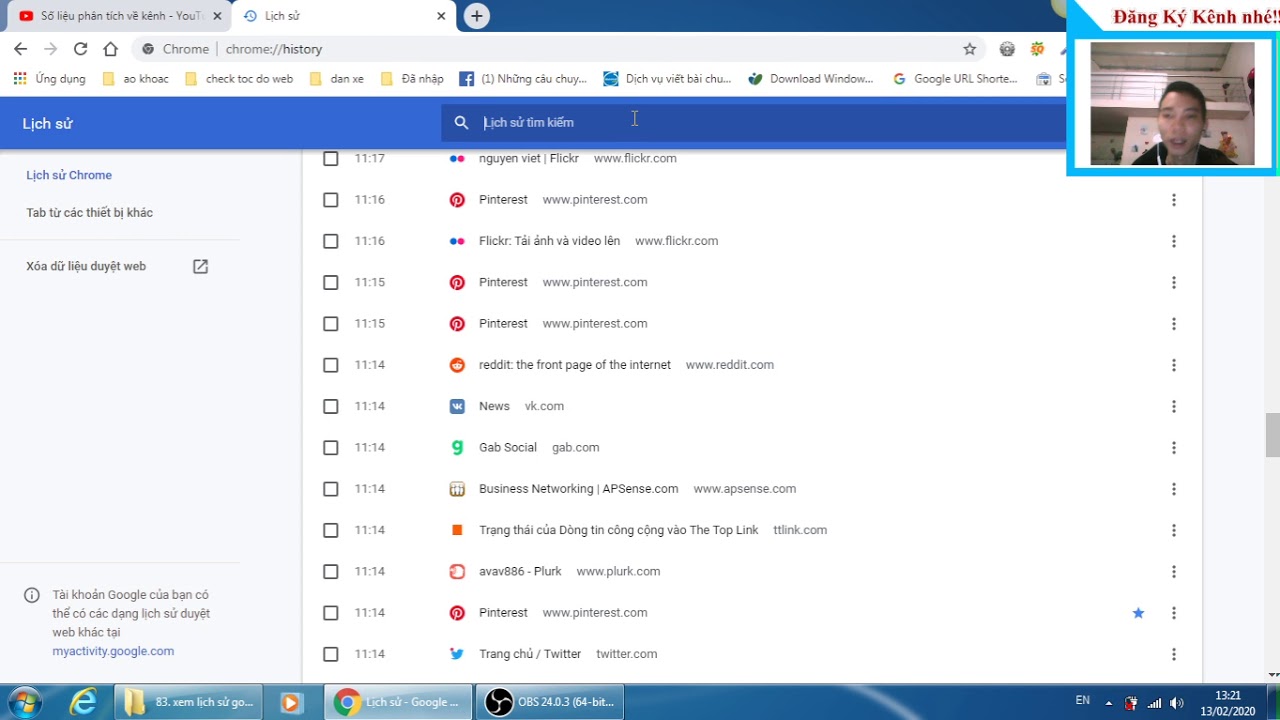Viewport: 1280px width, 720px height.
Task: Tick the checkbox for nguyen viet | Flickr
Action: pos(331,158)
